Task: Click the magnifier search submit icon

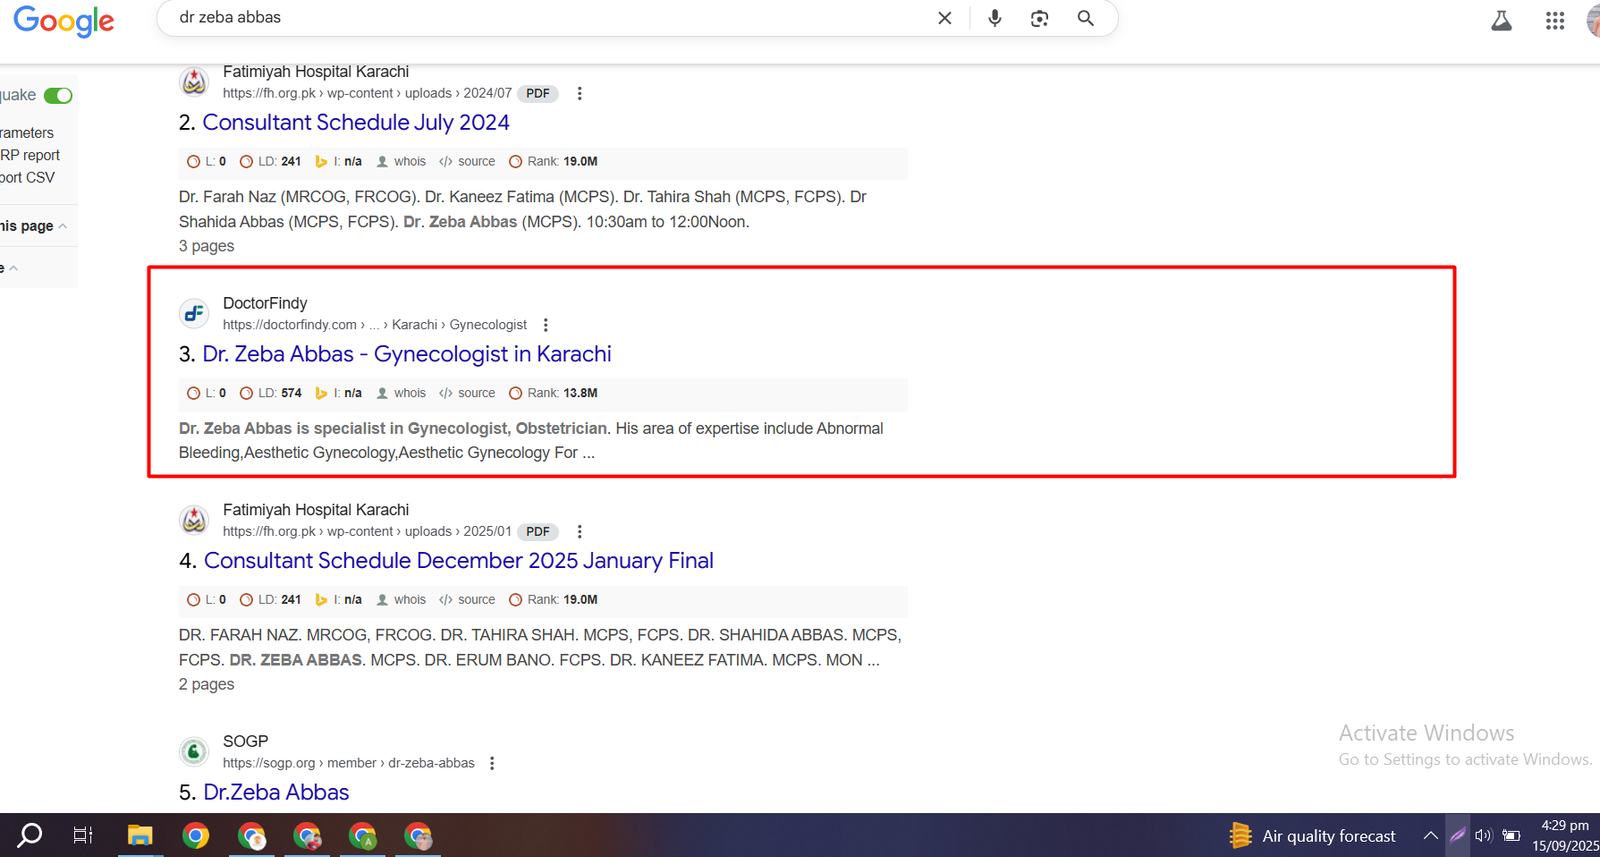Action: tap(1085, 18)
